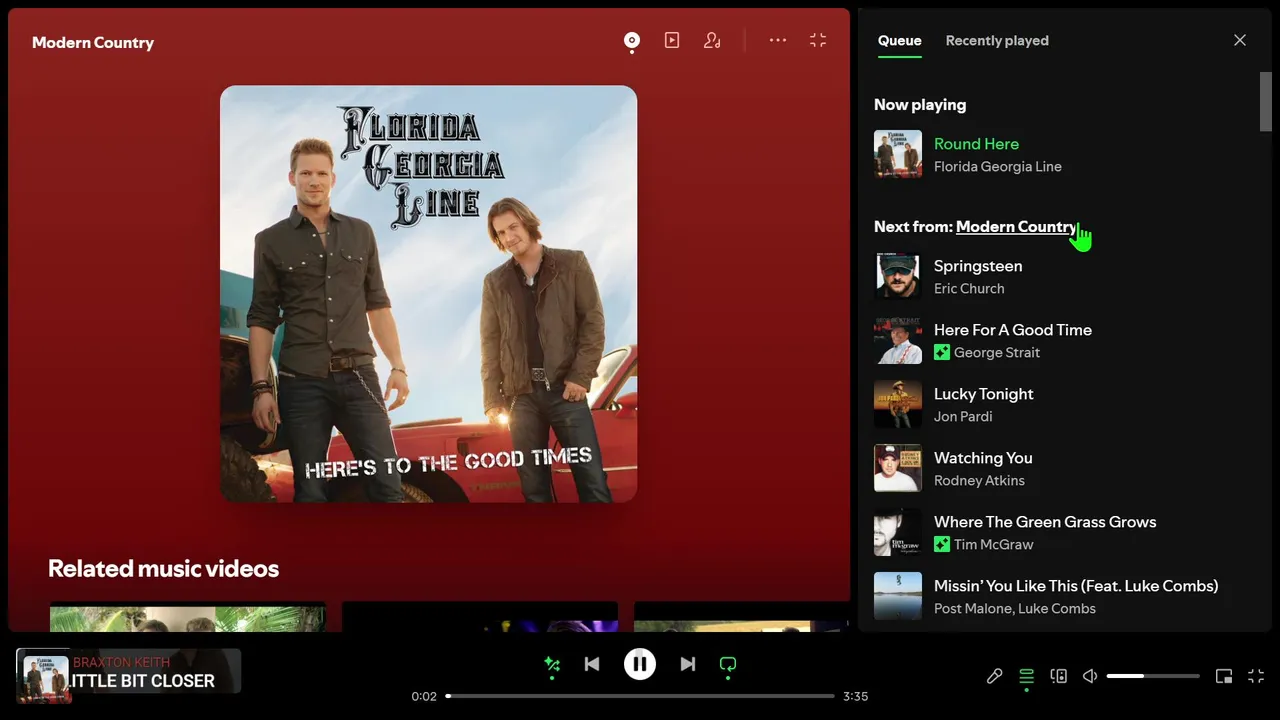Open the Jon Pardi artist link

click(963, 416)
